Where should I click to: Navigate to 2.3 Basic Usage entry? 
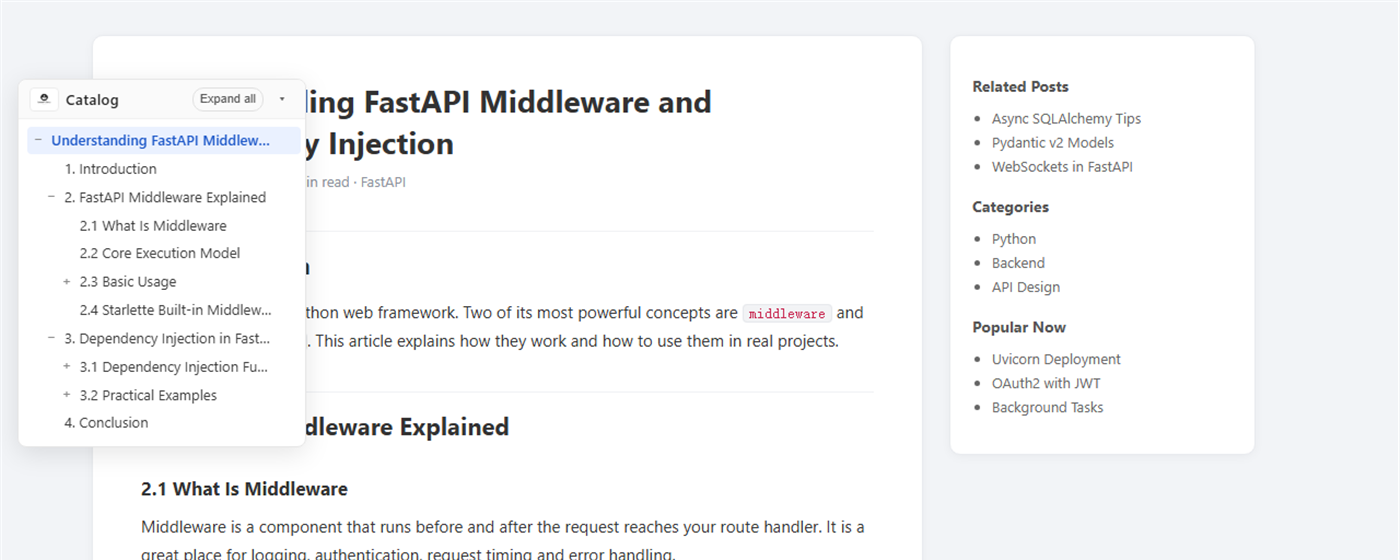pos(128,282)
